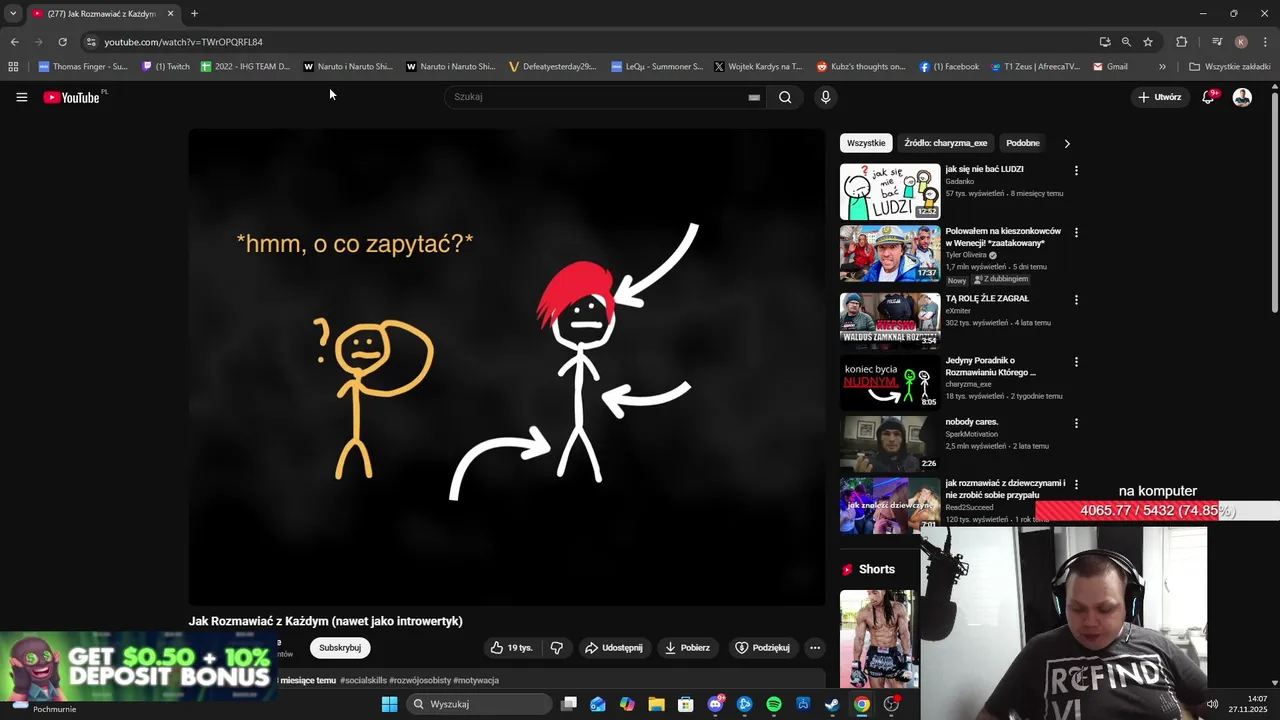Open 'jak się nie bać LUDZI' thumbnail
The width and height of the screenshot is (1280, 720).
(890, 191)
